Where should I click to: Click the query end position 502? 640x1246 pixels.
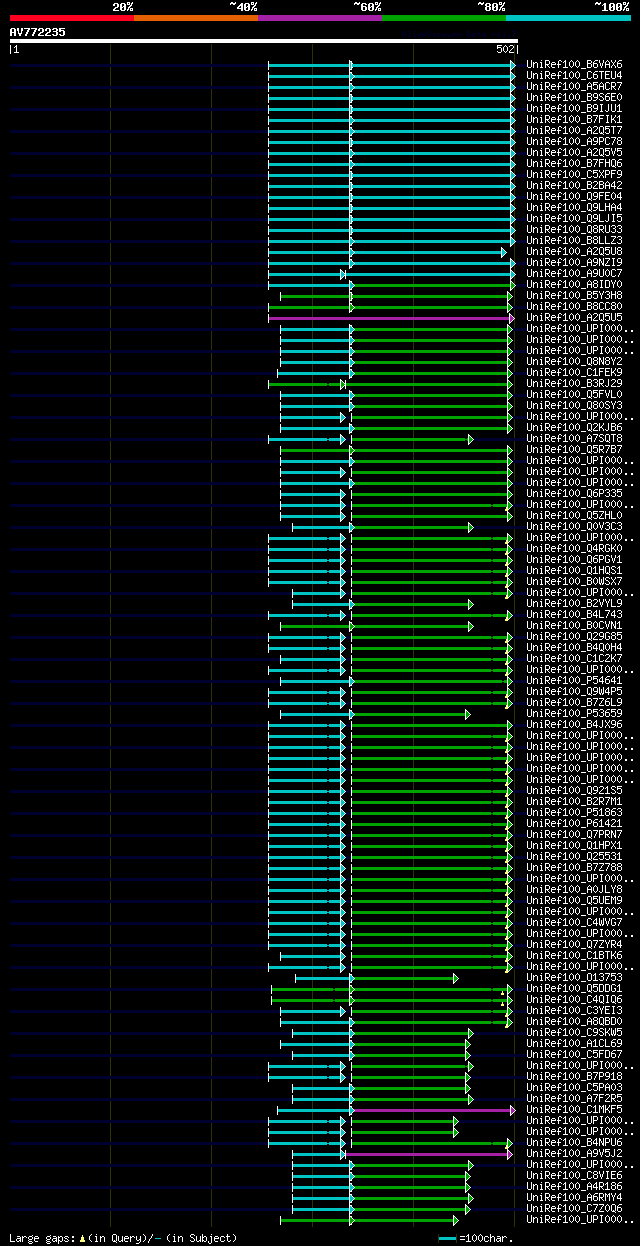pos(505,49)
